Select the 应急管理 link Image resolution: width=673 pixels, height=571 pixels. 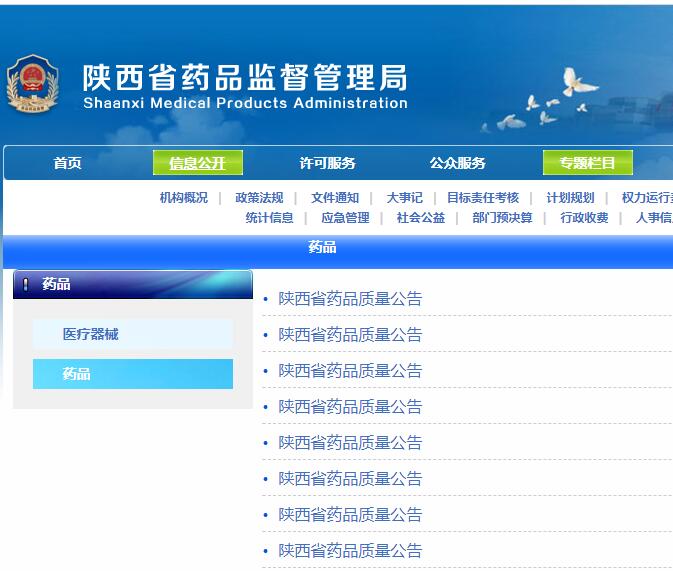click(x=345, y=218)
